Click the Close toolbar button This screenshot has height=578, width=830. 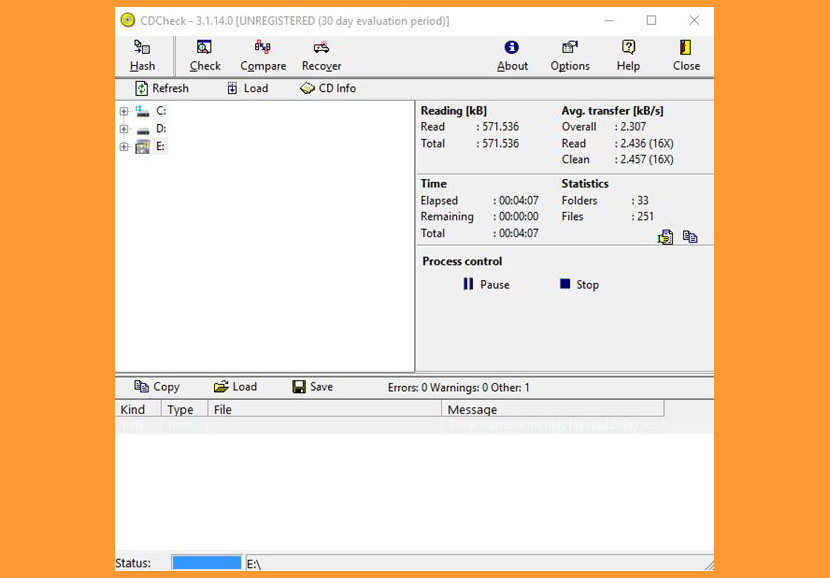[x=686, y=56]
